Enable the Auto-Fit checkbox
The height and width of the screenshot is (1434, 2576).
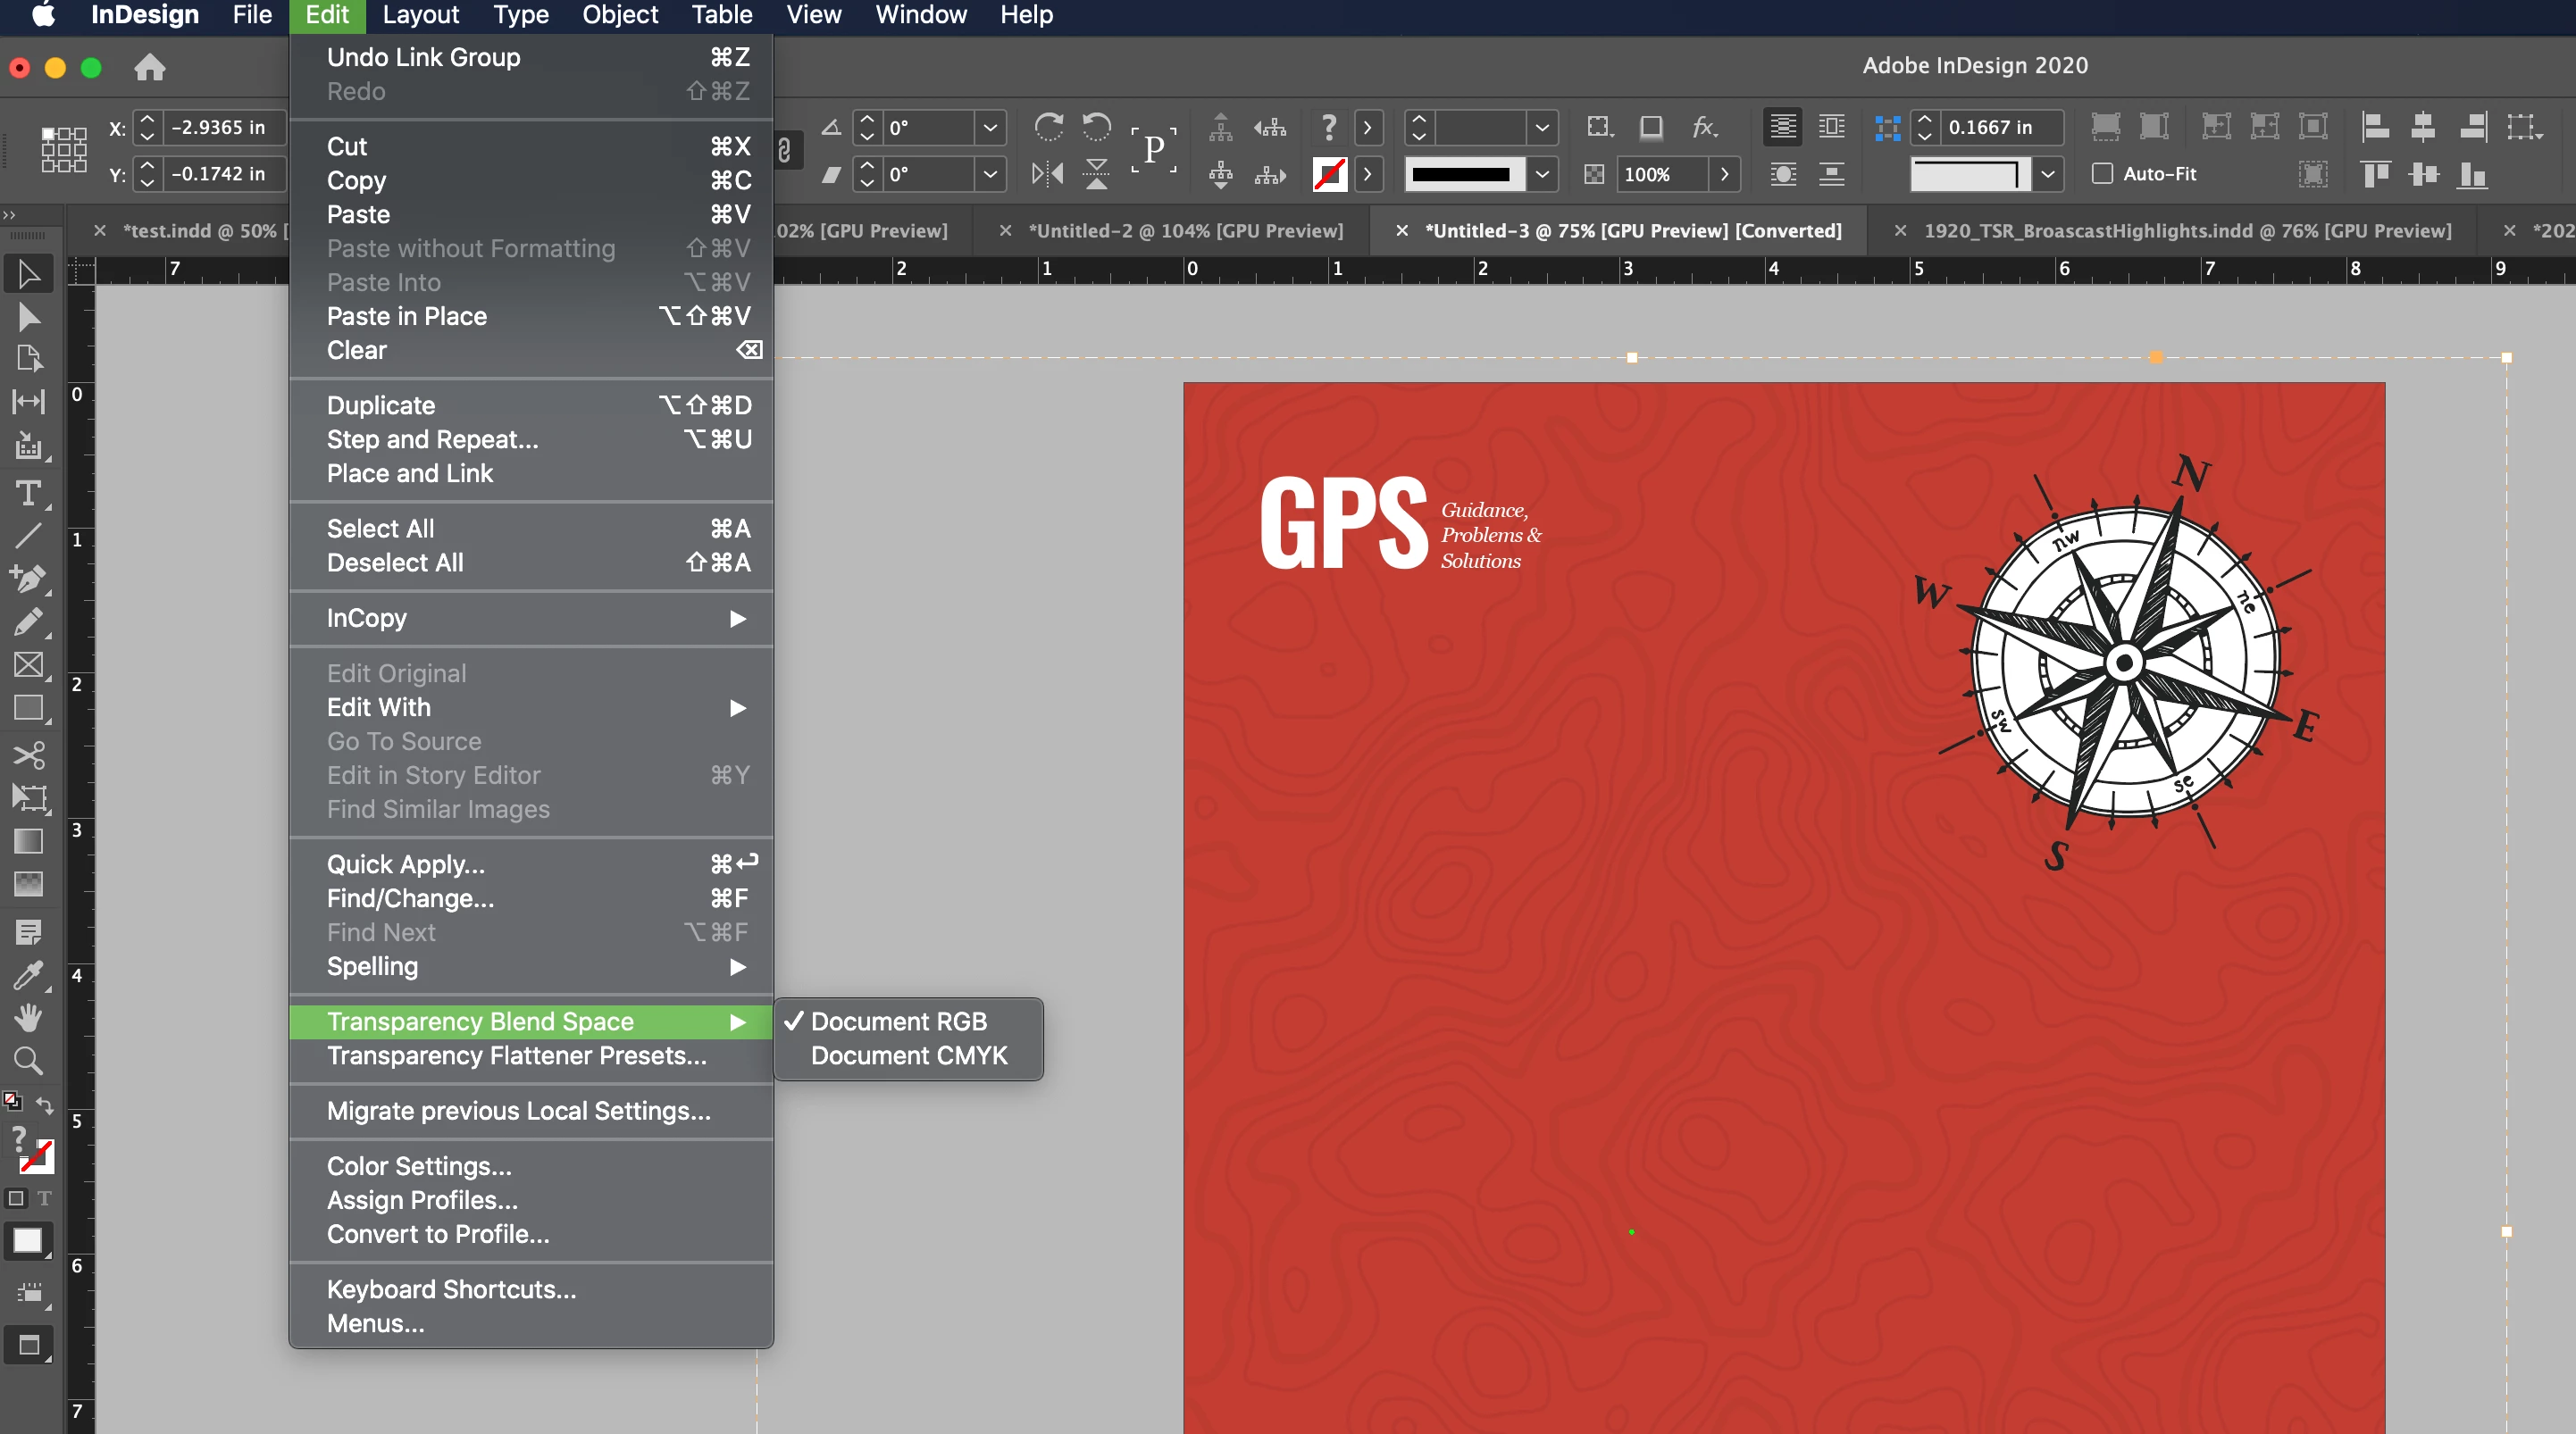tap(2102, 174)
